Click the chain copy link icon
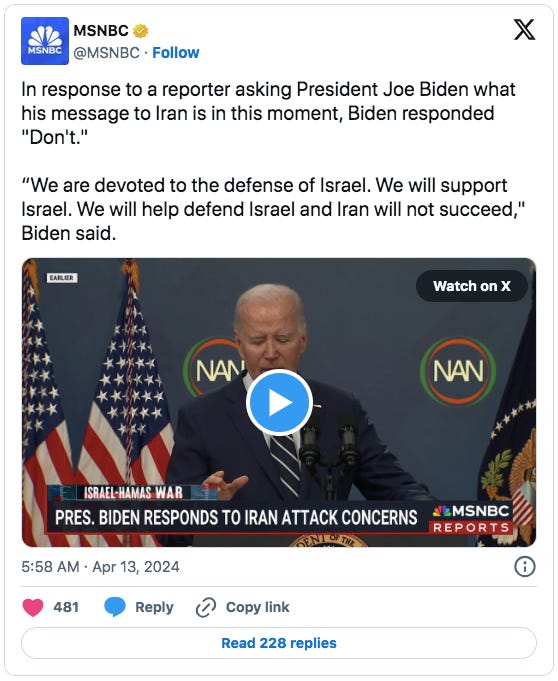Viewport: 558px width, 681px height. click(206, 607)
